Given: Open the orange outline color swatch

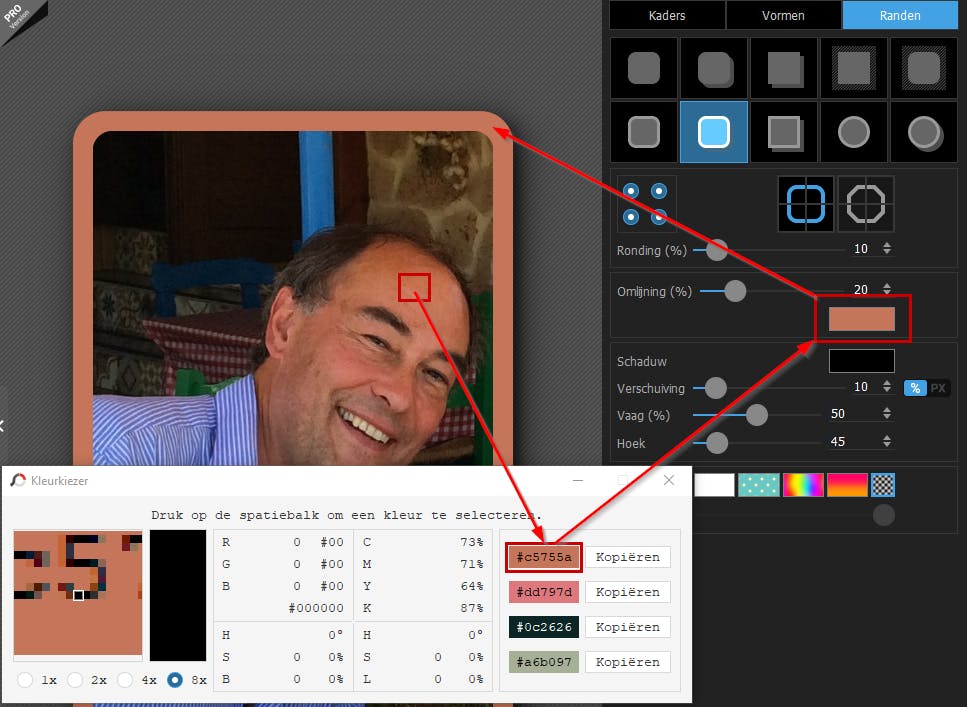Looking at the screenshot, I should (861, 320).
